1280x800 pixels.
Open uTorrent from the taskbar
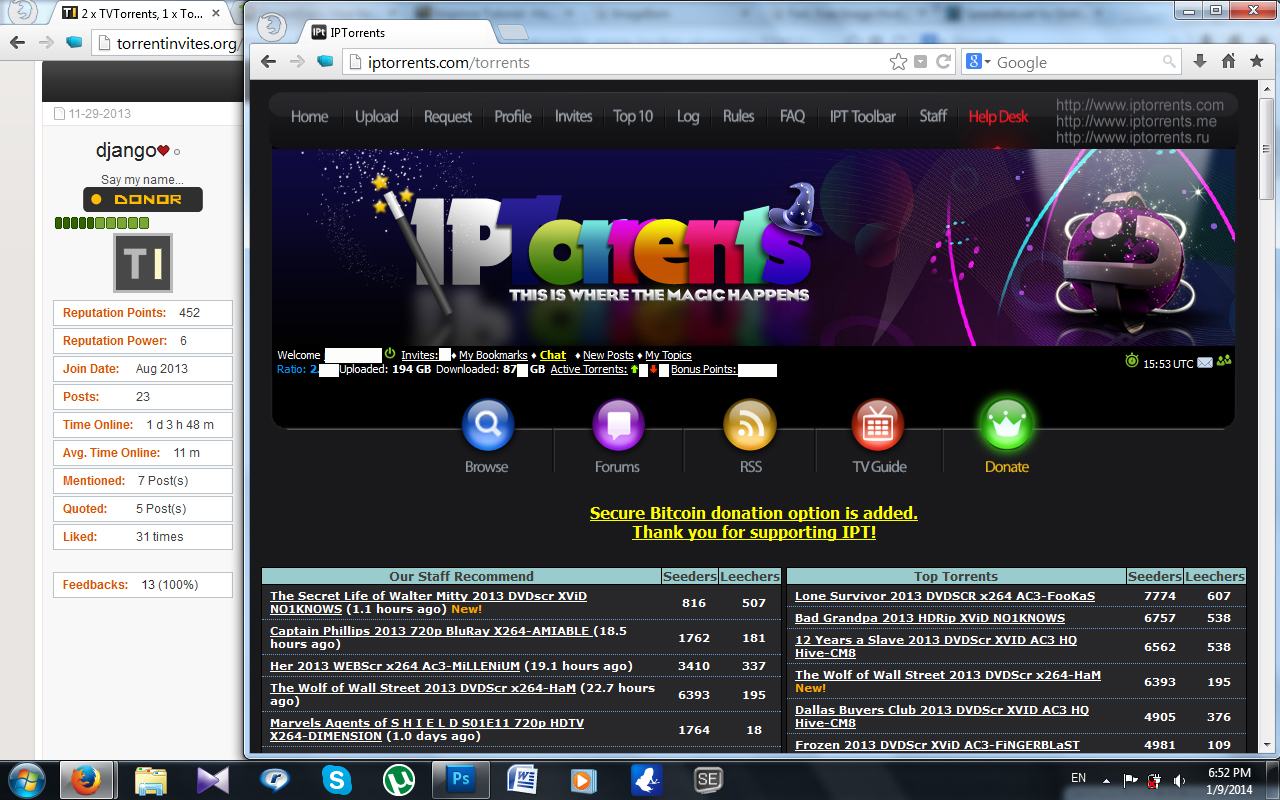(401, 779)
